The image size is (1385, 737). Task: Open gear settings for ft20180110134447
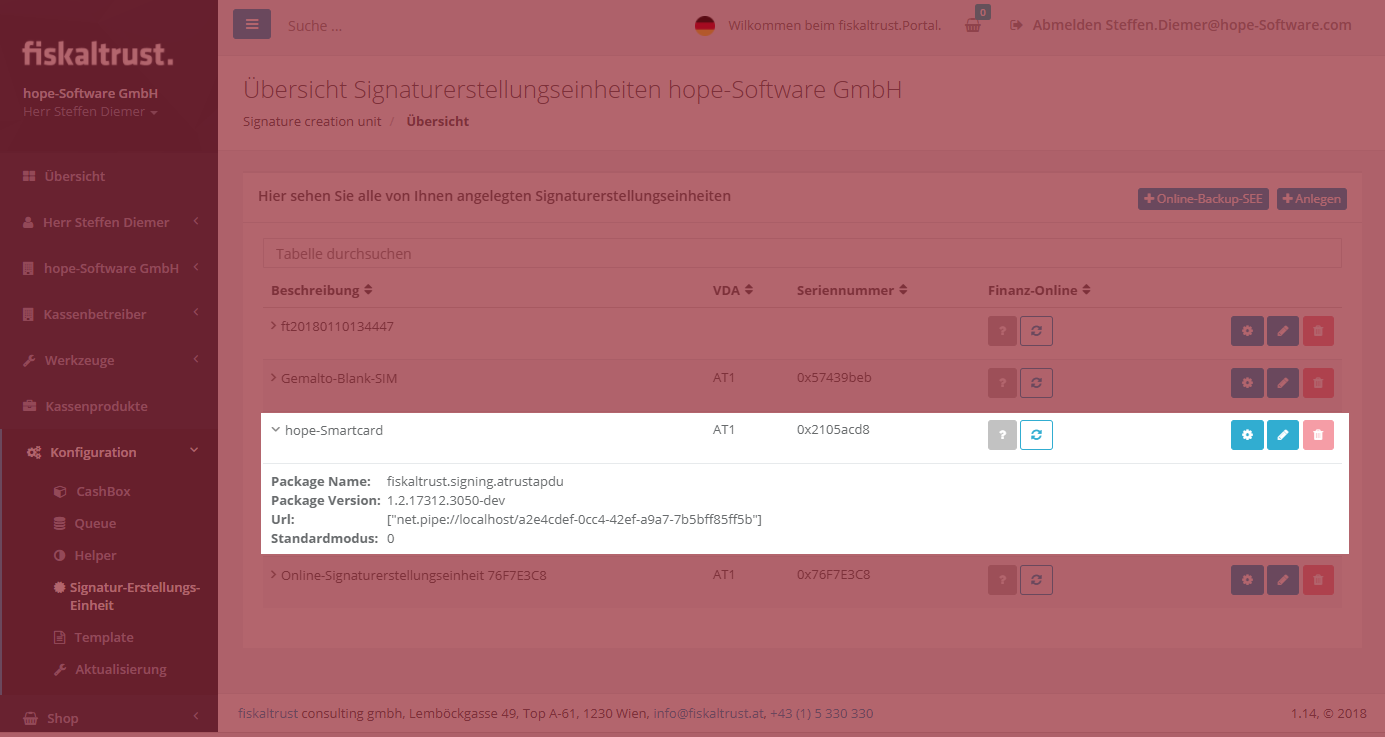[1247, 331]
